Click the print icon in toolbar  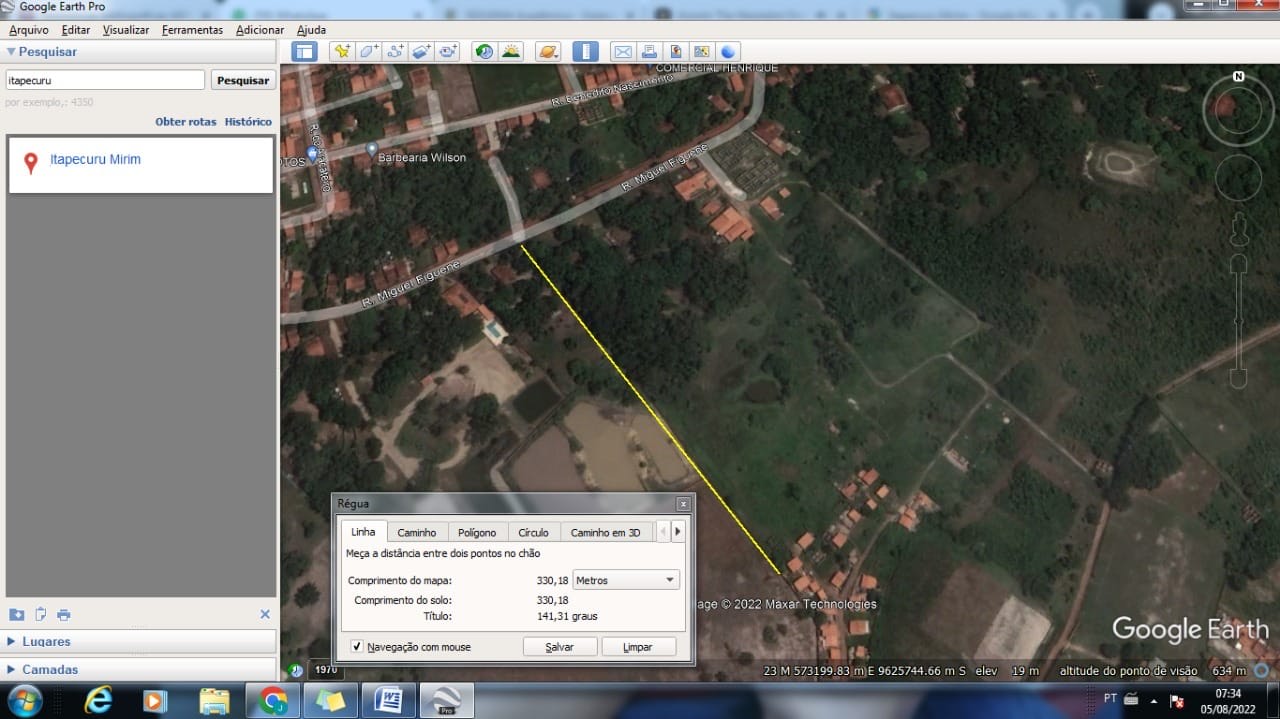(x=649, y=52)
